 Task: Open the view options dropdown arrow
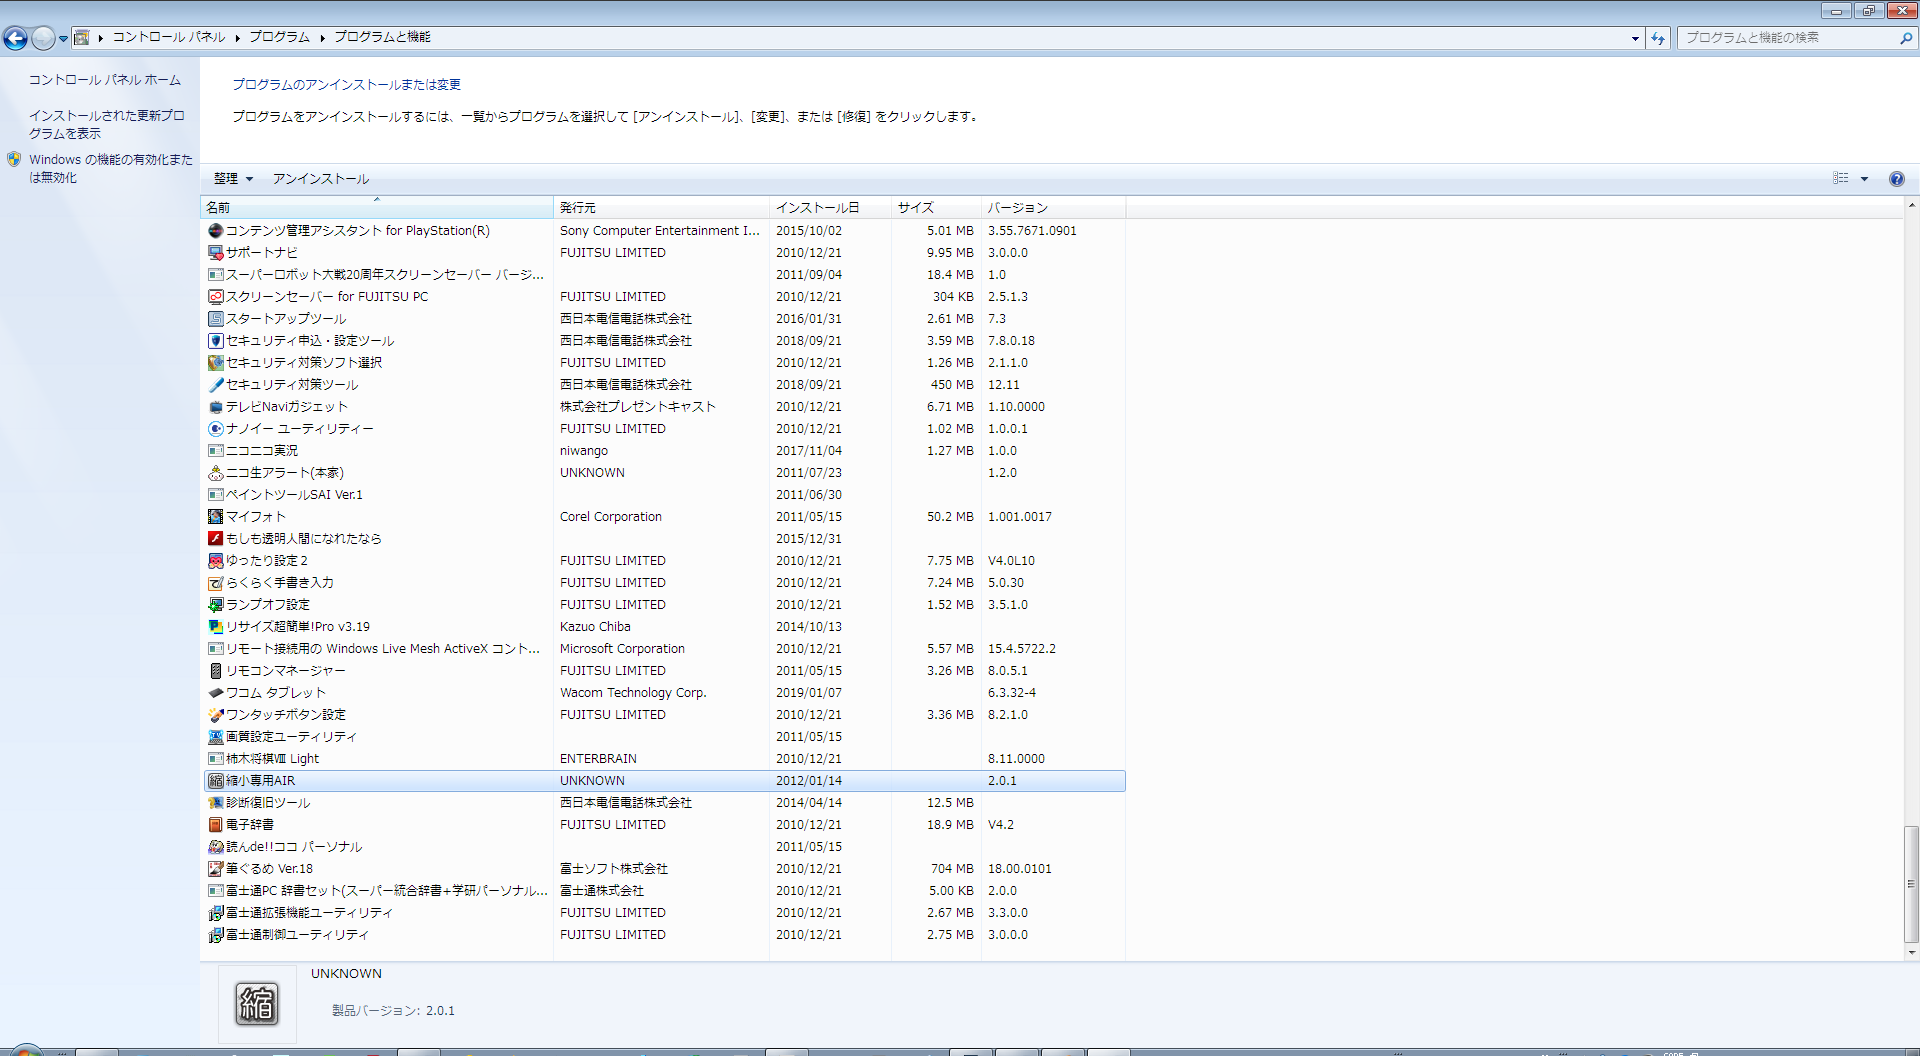click(x=1864, y=179)
